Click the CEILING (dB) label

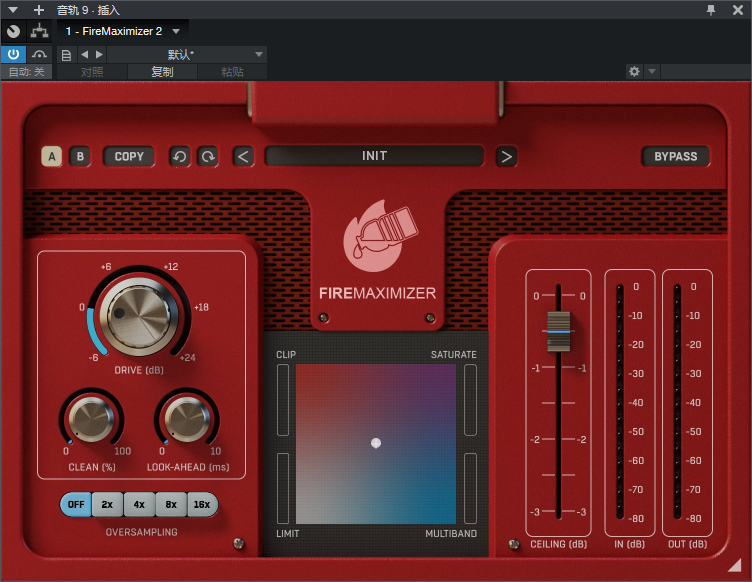point(559,544)
